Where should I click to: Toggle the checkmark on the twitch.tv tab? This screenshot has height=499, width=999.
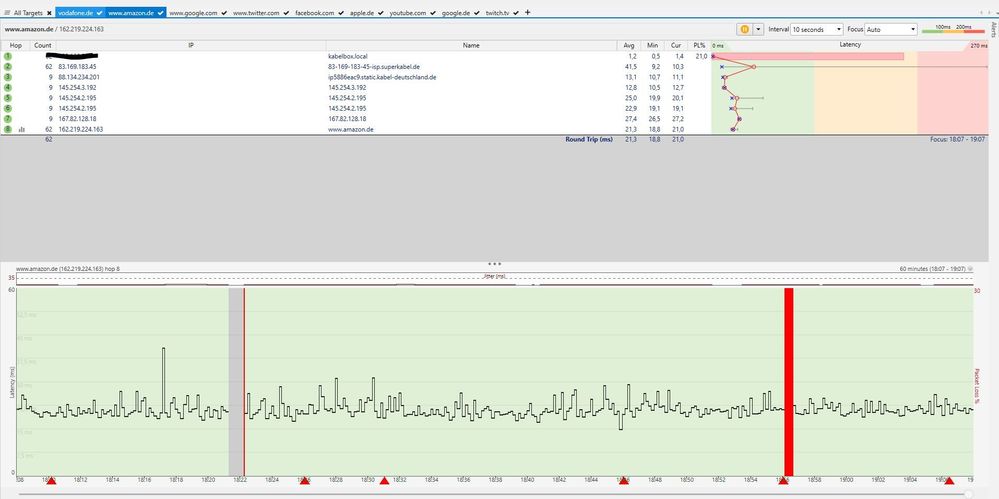coord(515,13)
